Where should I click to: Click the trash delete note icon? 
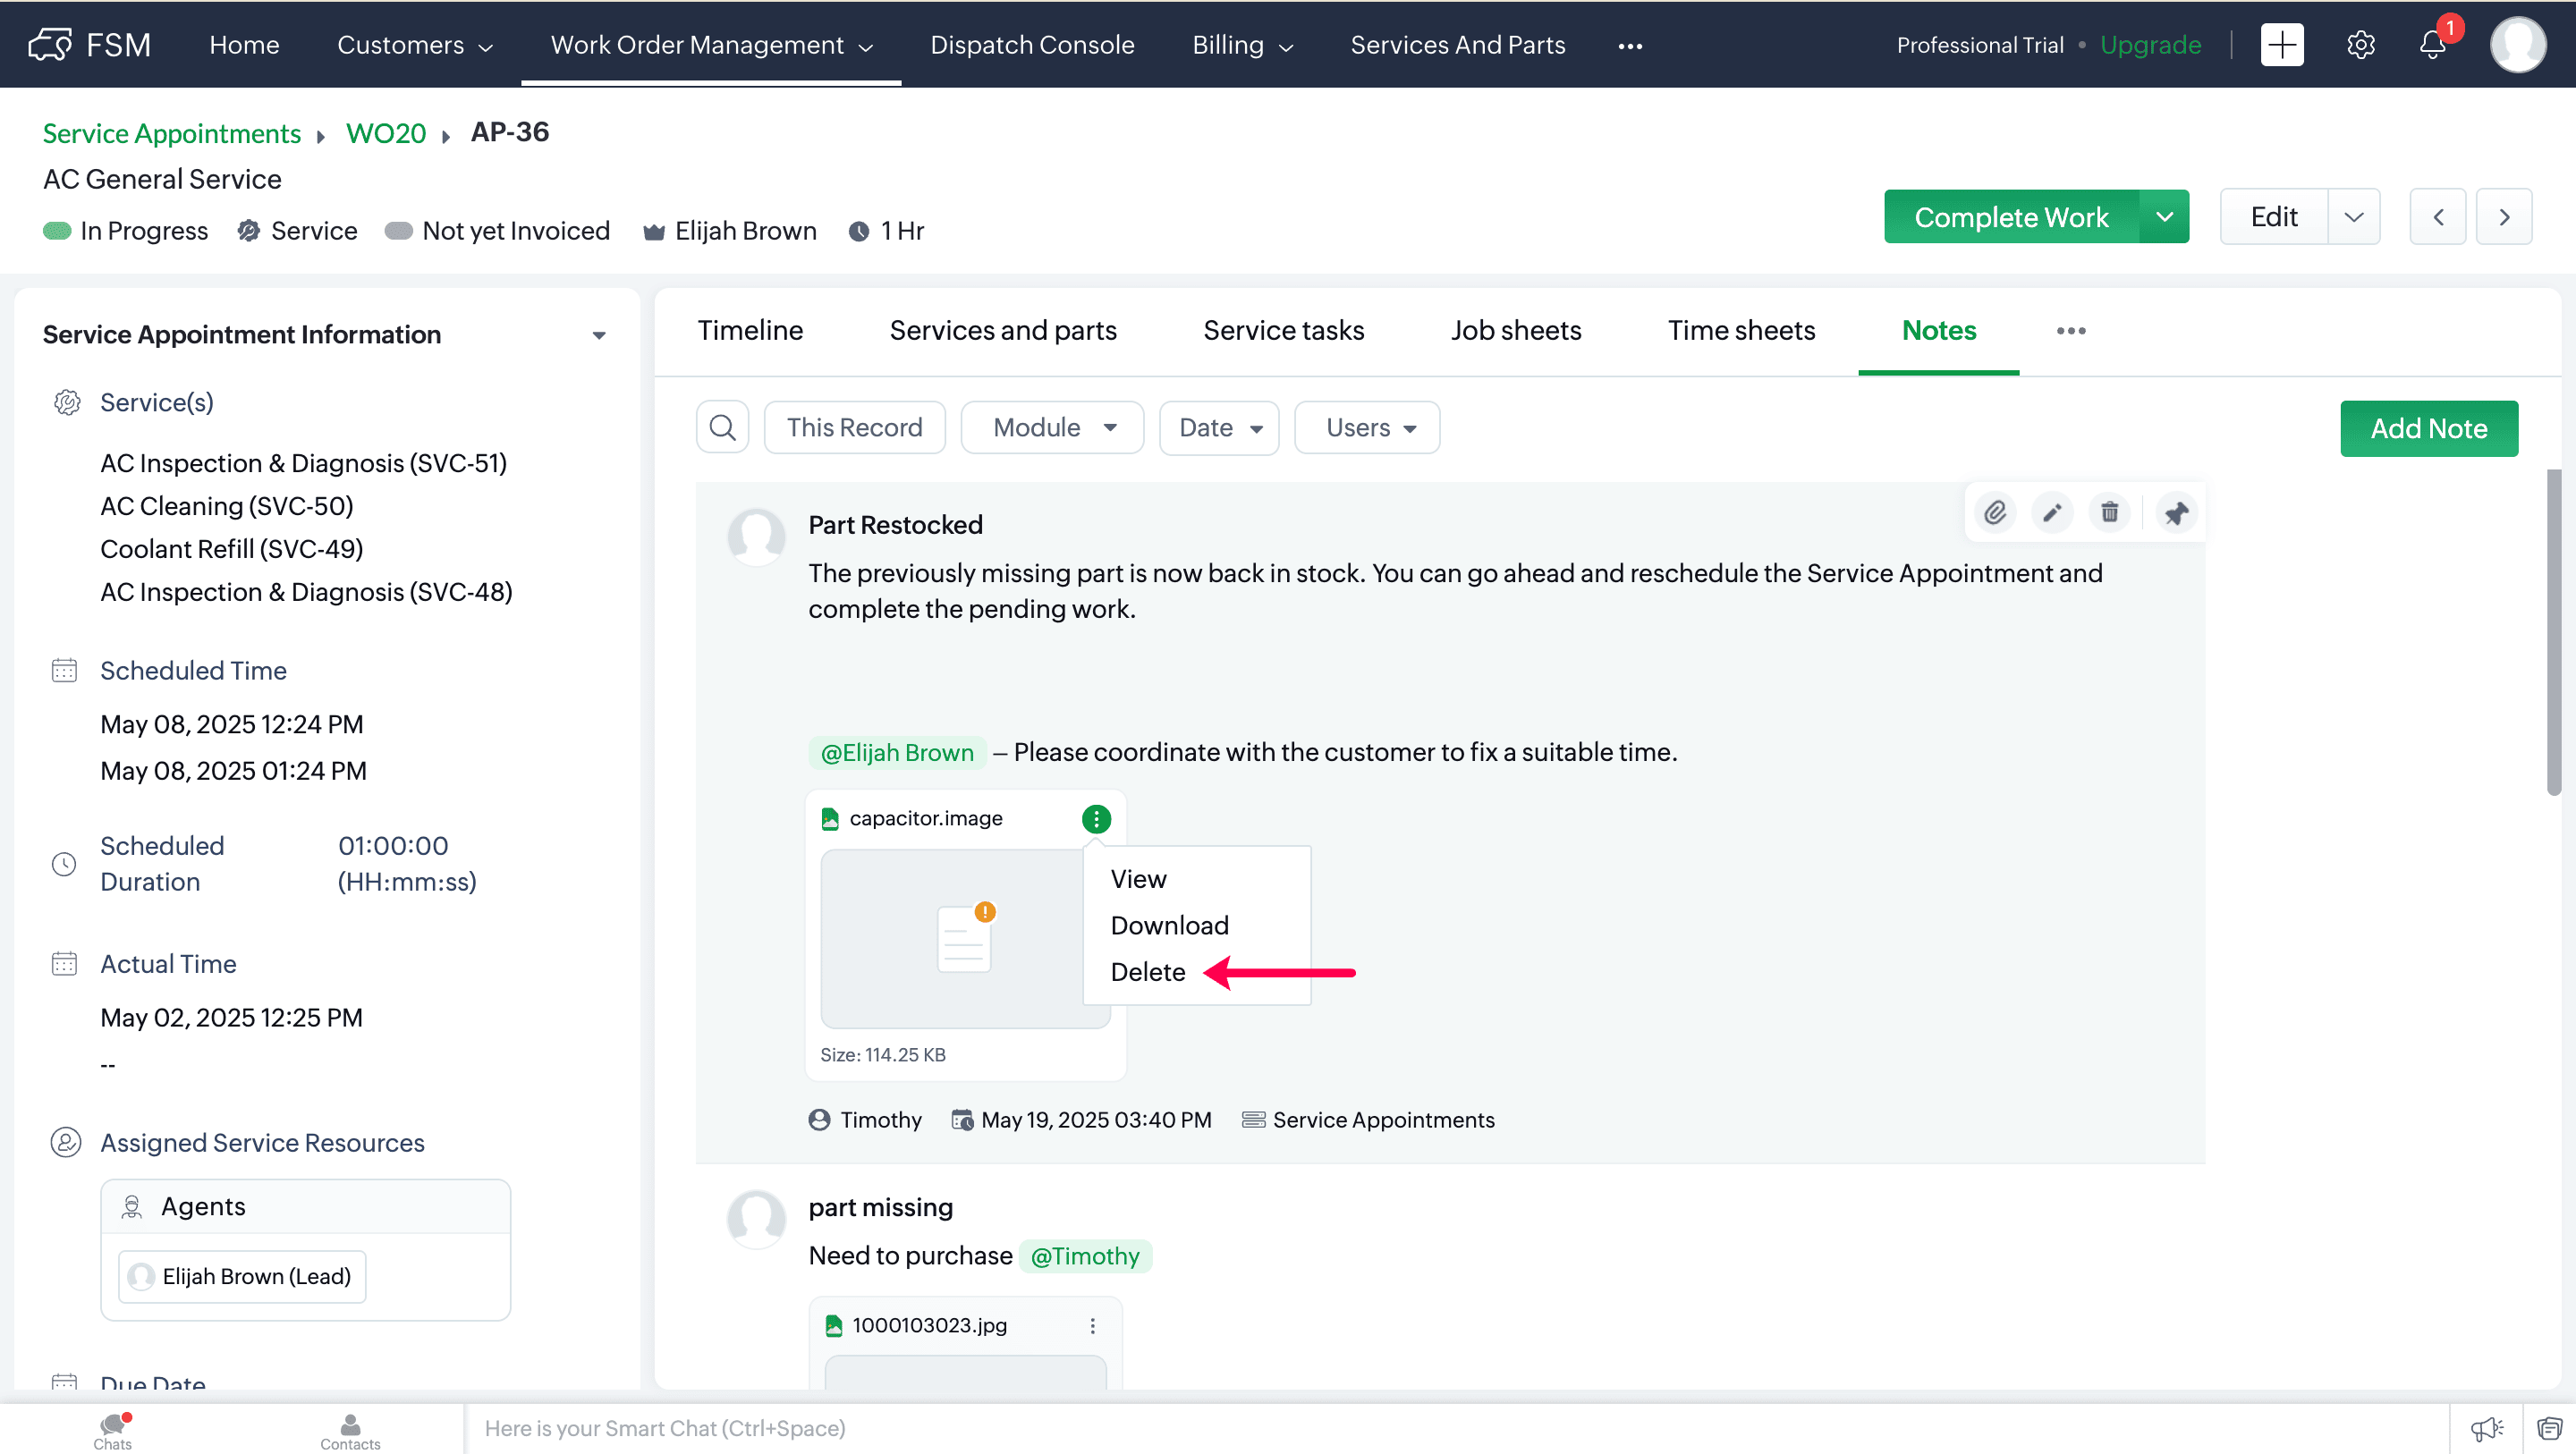click(2109, 513)
